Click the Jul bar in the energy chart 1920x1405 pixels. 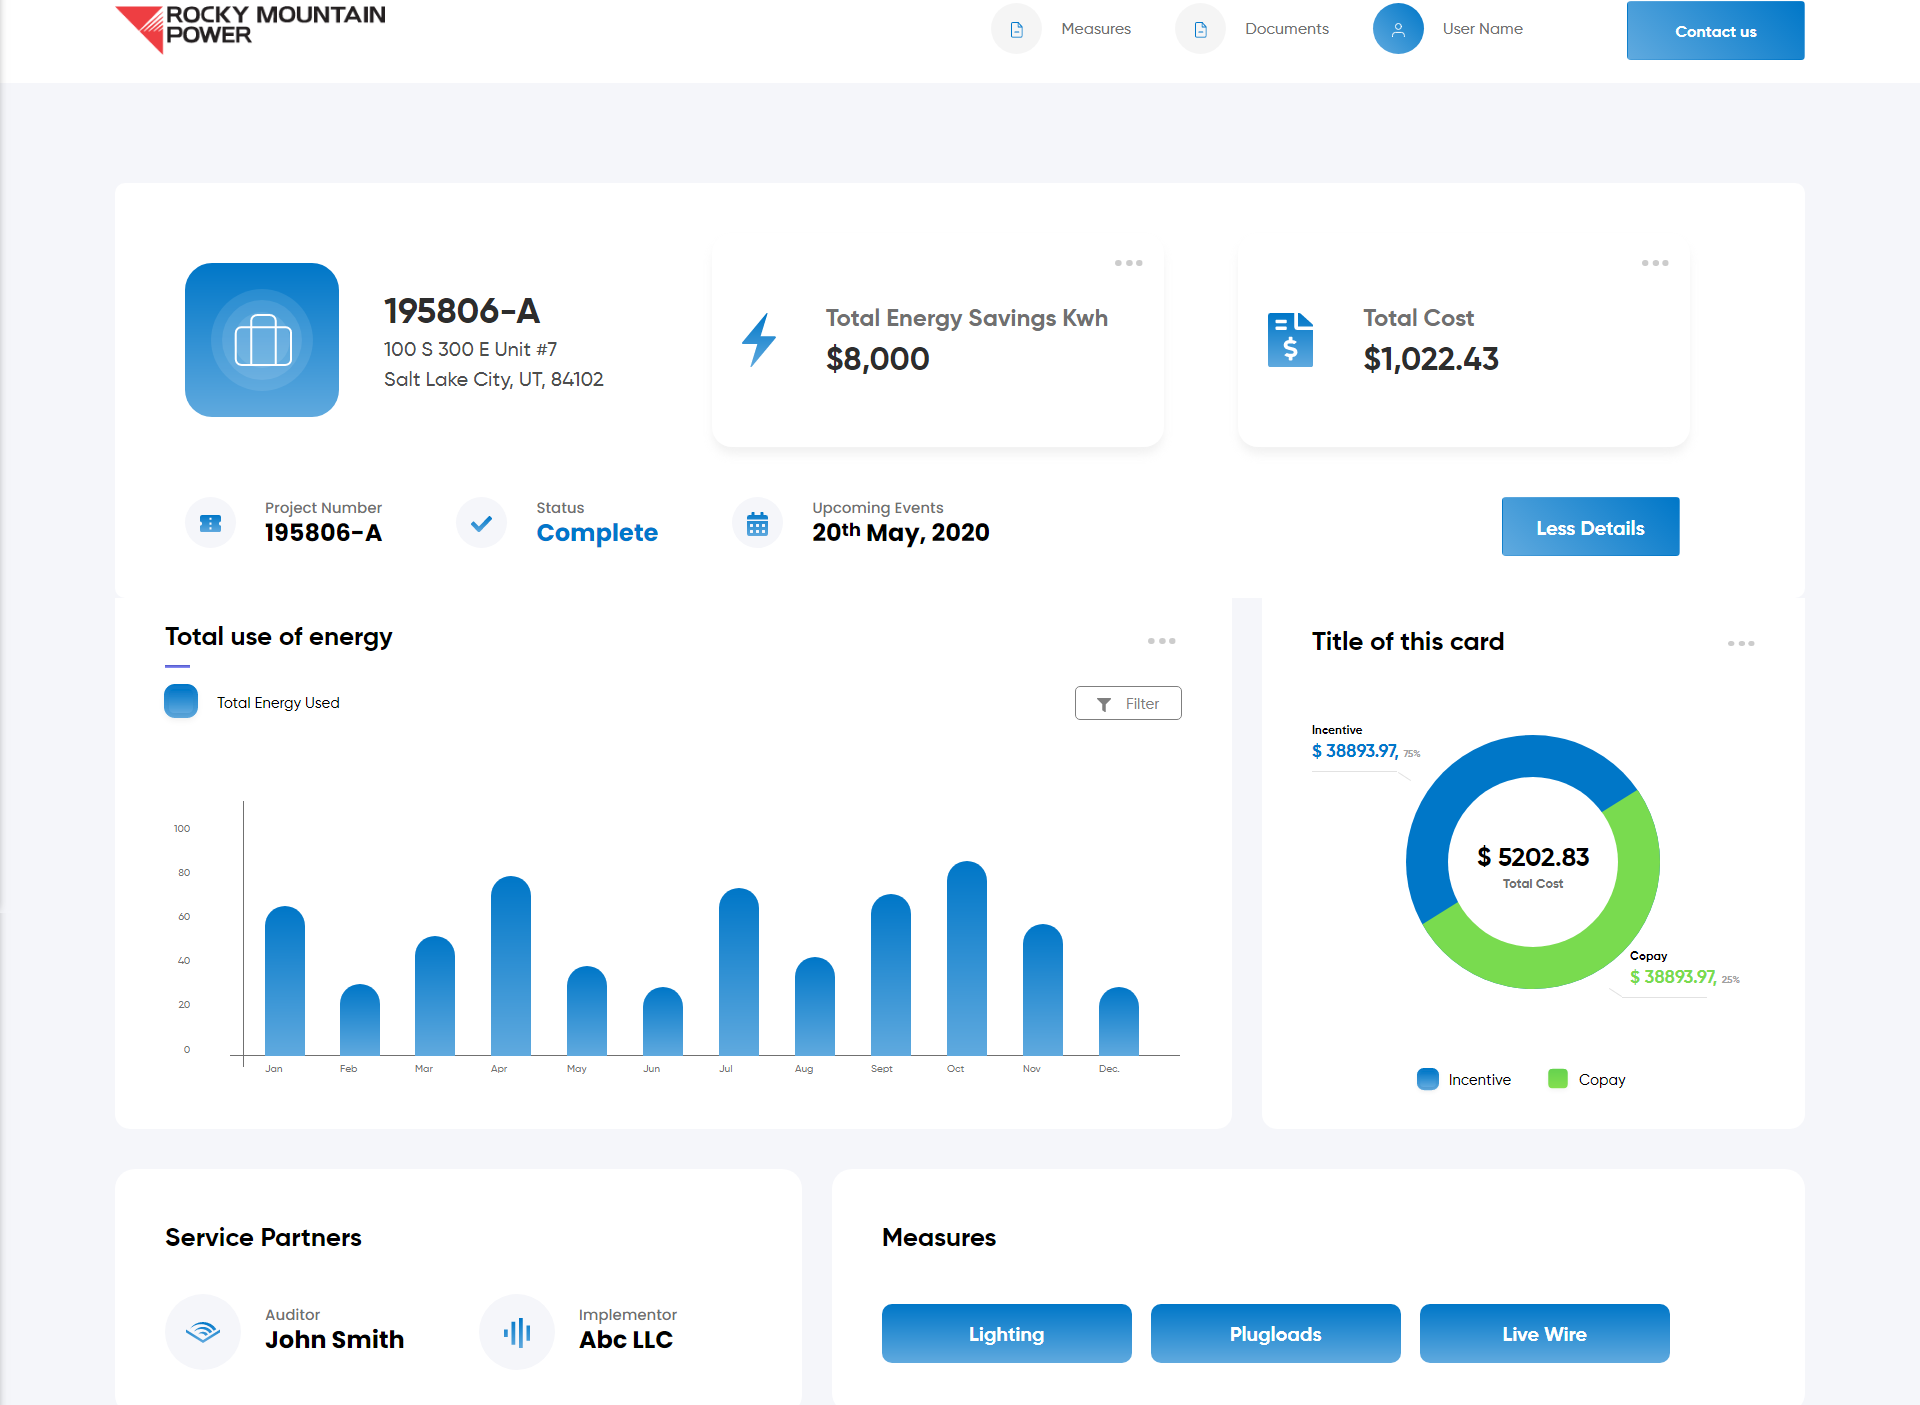click(739, 971)
